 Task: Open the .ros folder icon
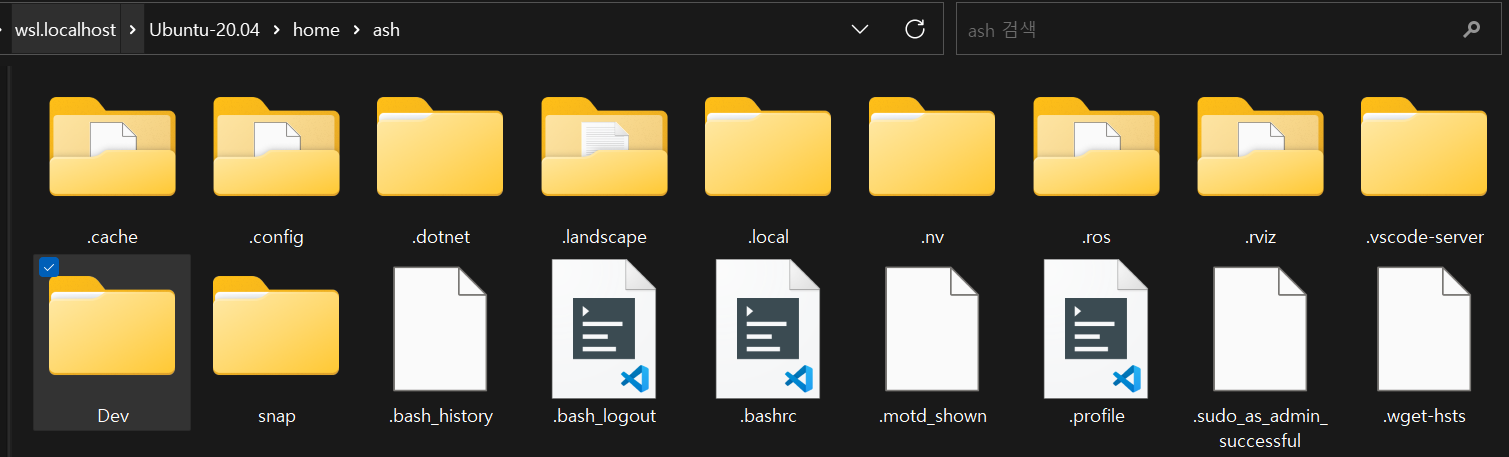point(1096,147)
